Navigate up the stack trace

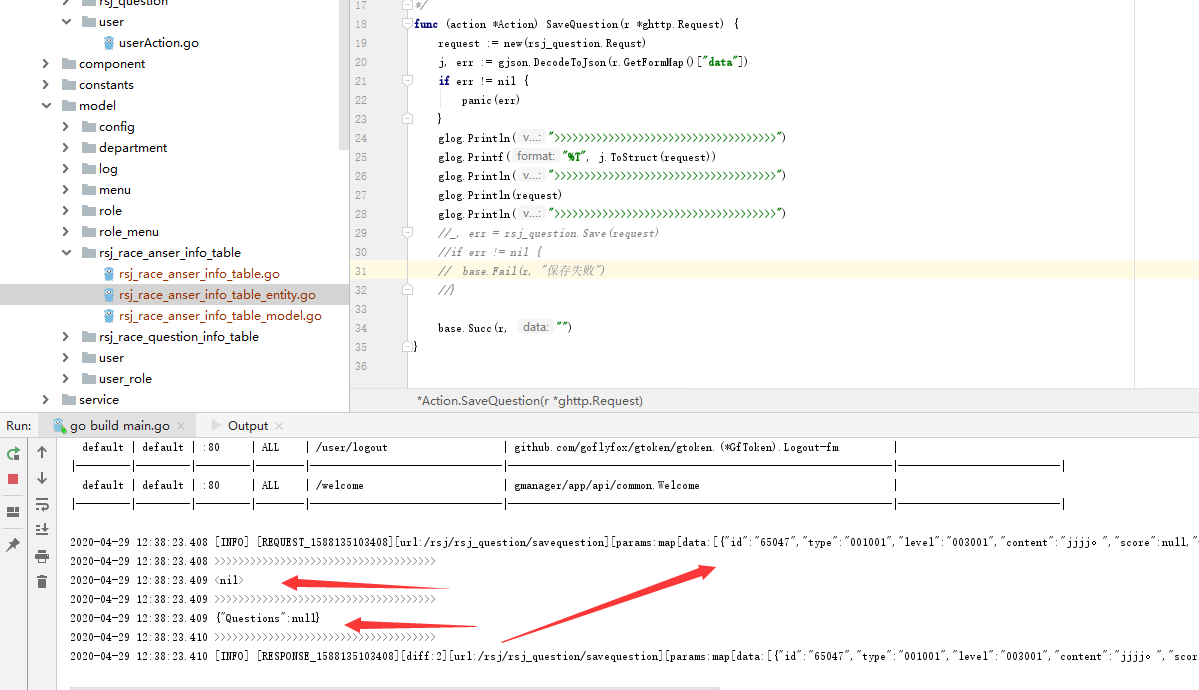[40, 452]
